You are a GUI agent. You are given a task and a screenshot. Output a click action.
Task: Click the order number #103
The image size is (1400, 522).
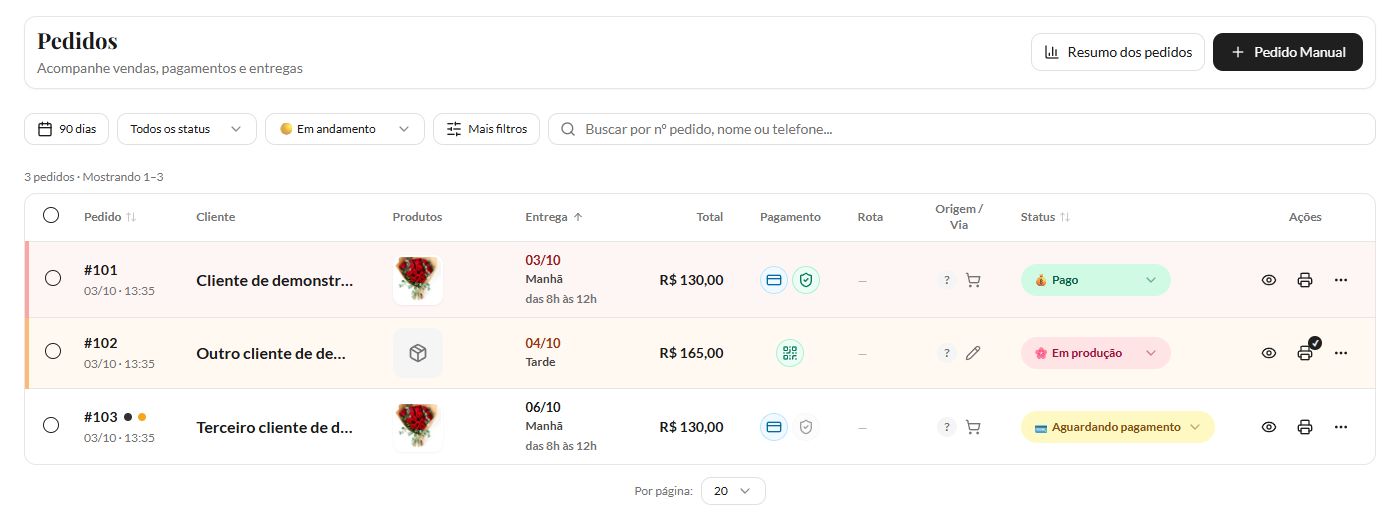101,417
